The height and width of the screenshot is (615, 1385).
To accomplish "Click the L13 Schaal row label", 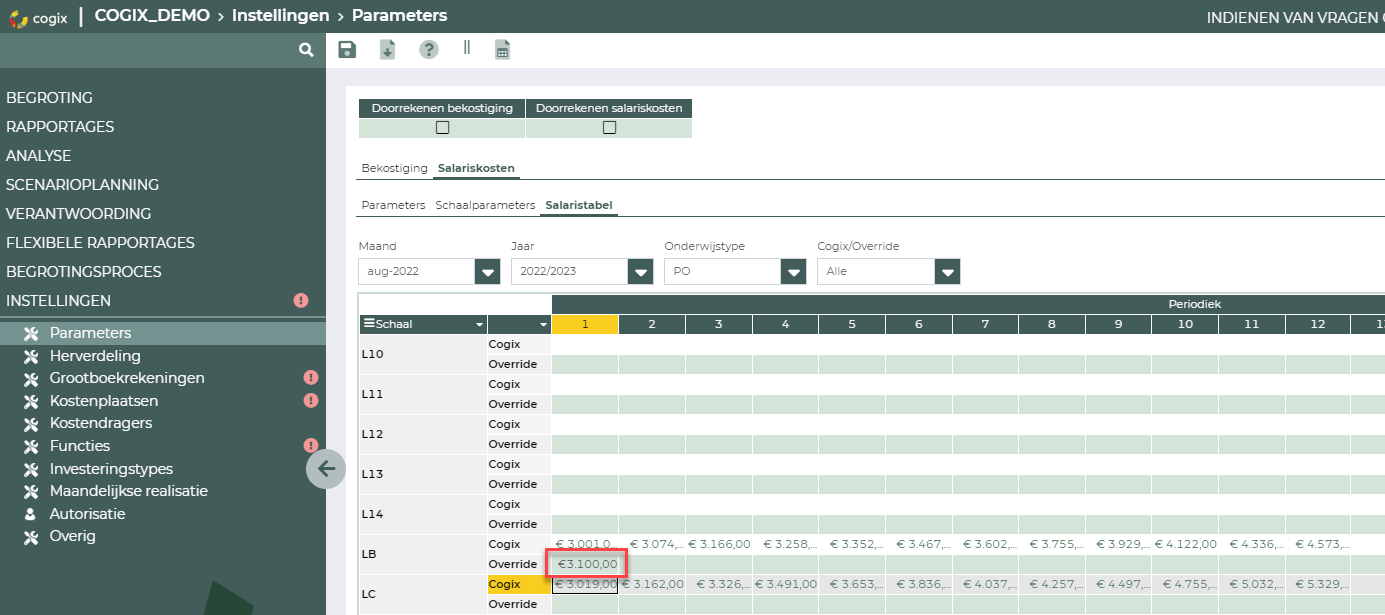I will pos(423,474).
